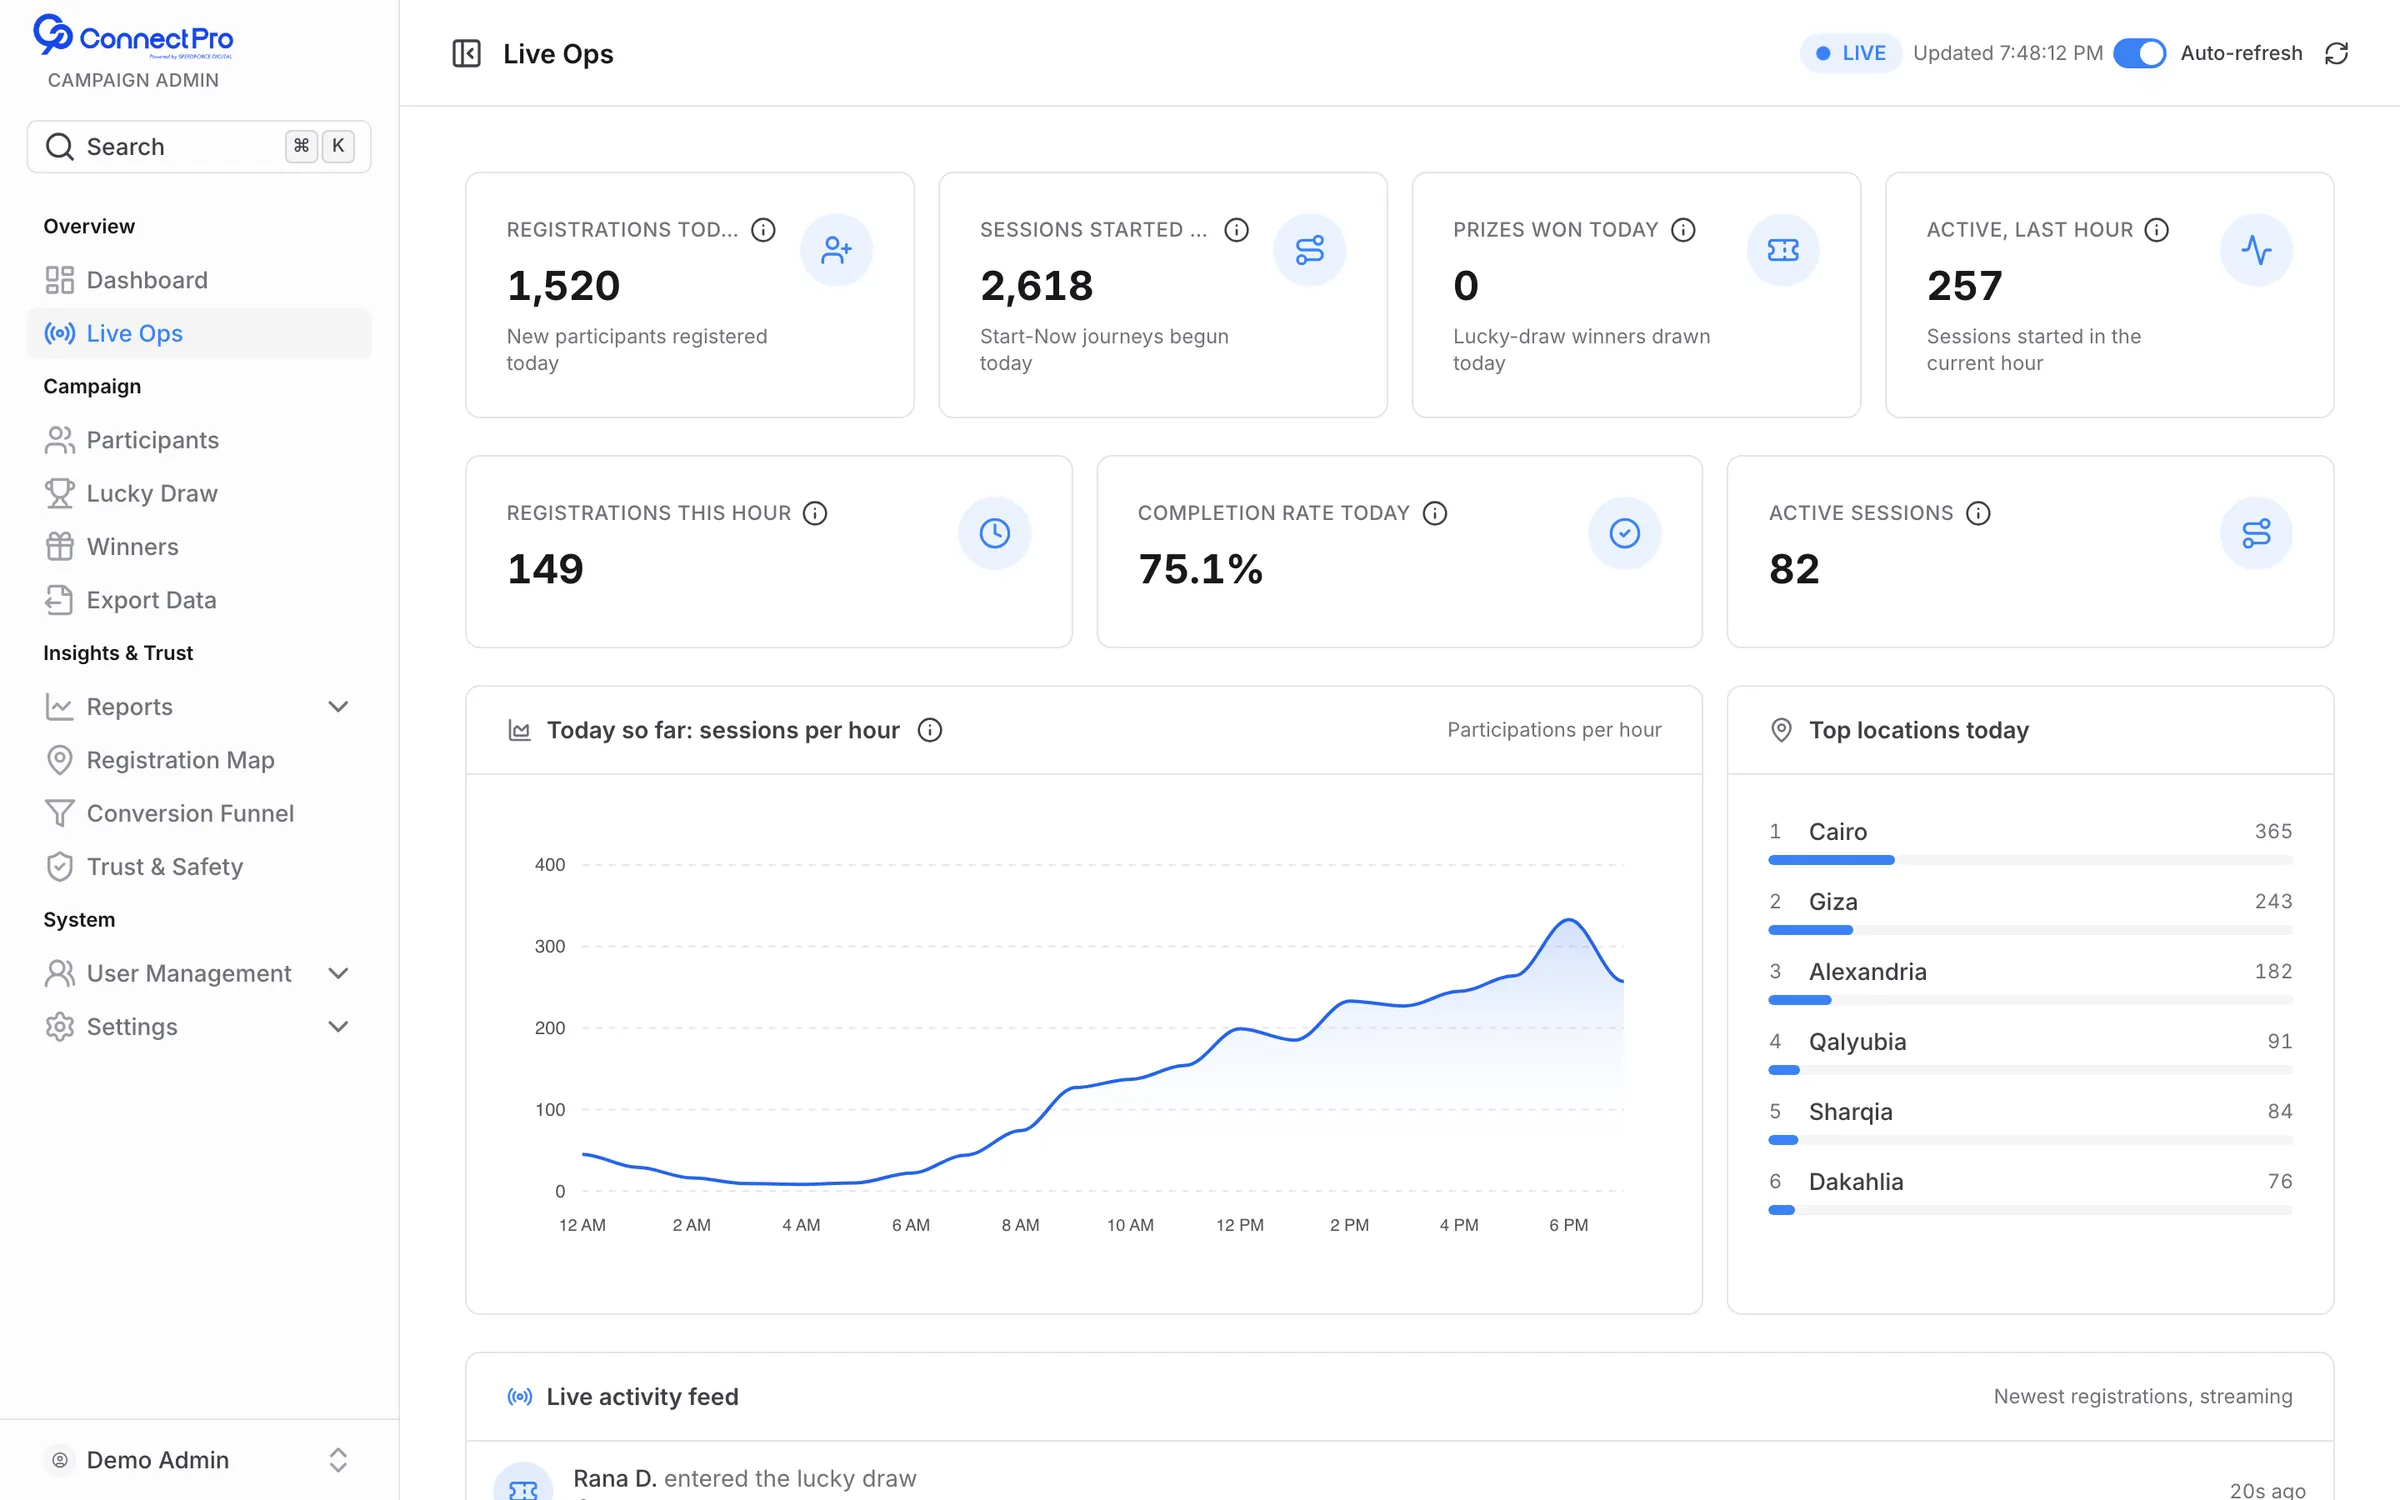Viewport: 2400px width, 1500px height.
Task: Click the pulse icon in Active Last Hour card
Action: 2256,250
